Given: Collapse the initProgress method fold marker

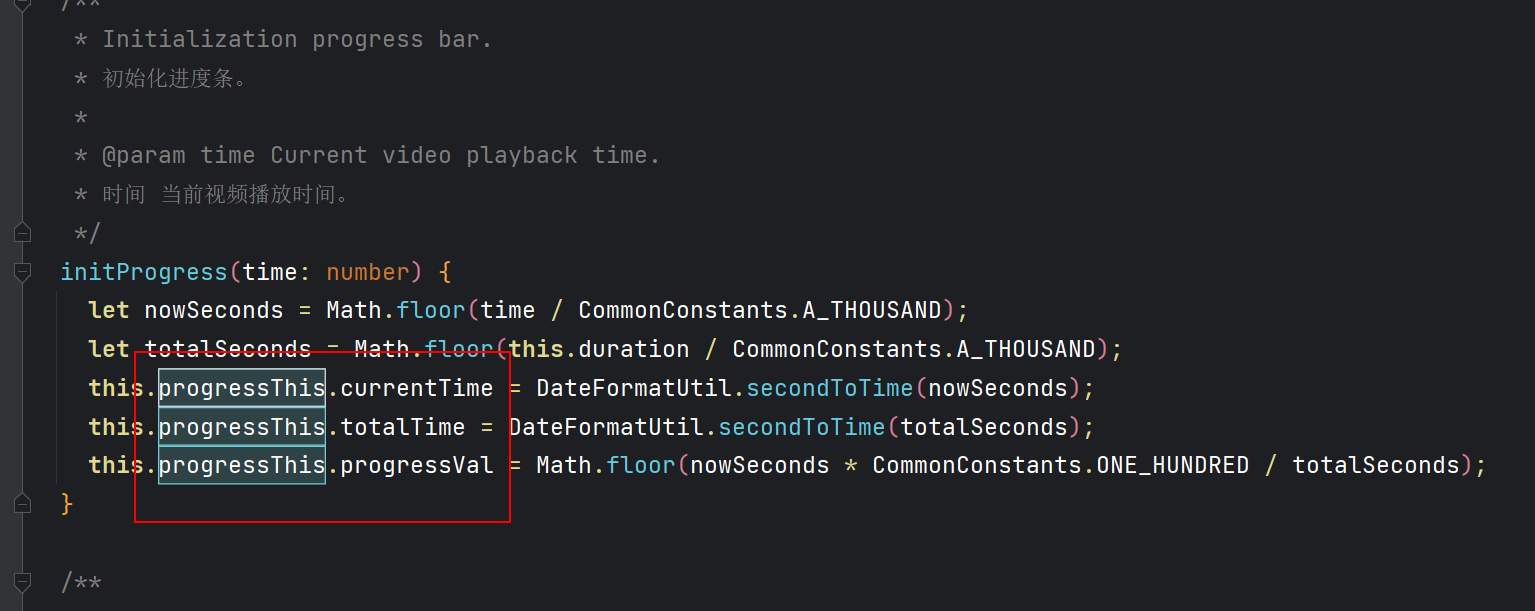Looking at the screenshot, I should point(22,272).
